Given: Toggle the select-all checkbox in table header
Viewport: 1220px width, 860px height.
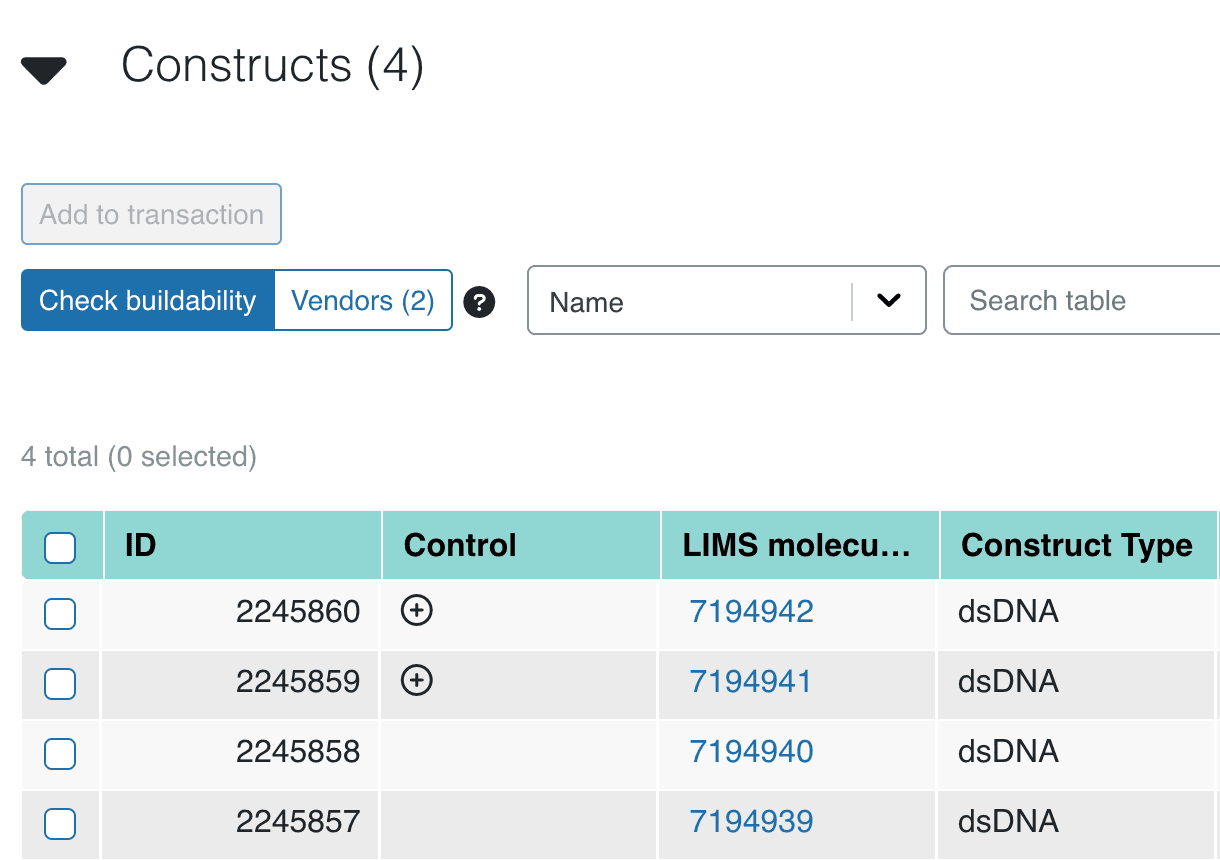Looking at the screenshot, I should [x=60, y=547].
